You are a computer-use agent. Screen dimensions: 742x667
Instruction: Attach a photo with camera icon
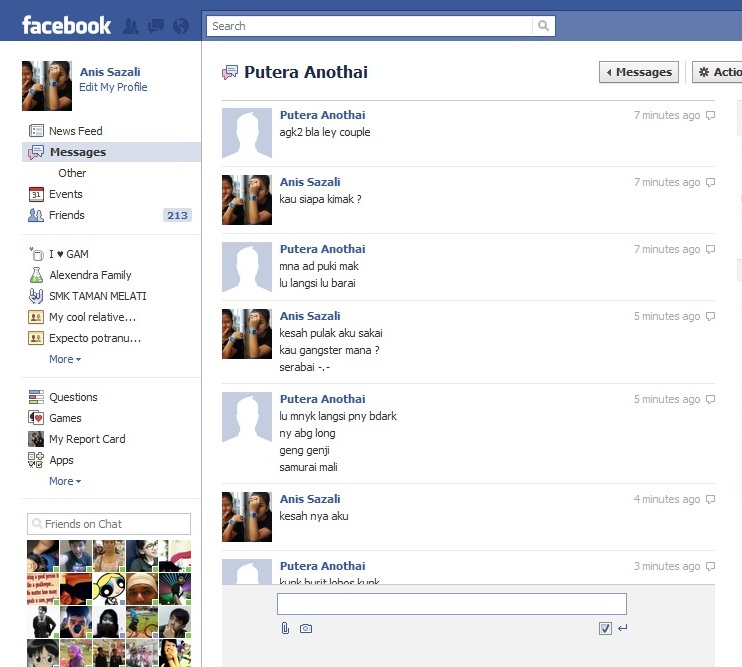(x=306, y=628)
